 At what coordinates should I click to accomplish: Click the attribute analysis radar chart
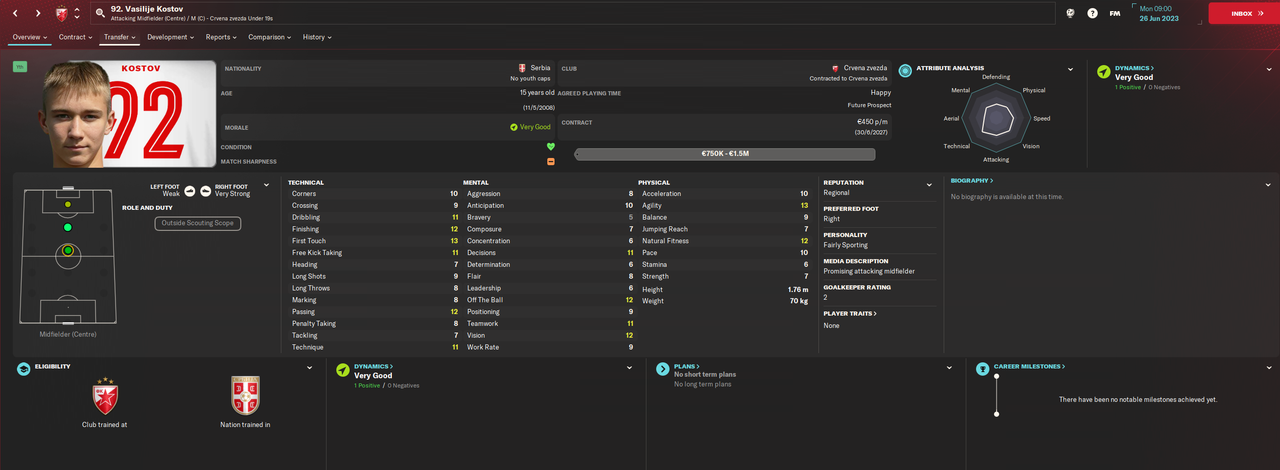[x=995, y=118]
